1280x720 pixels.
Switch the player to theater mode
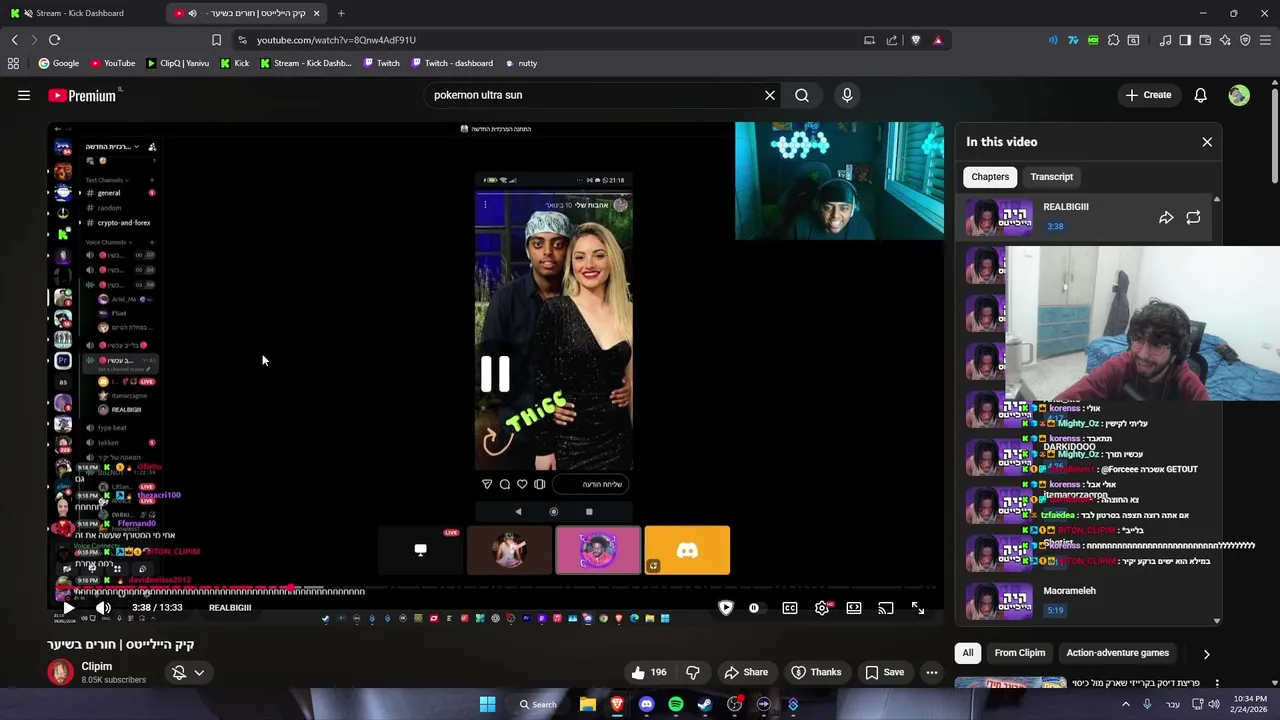click(x=854, y=607)
